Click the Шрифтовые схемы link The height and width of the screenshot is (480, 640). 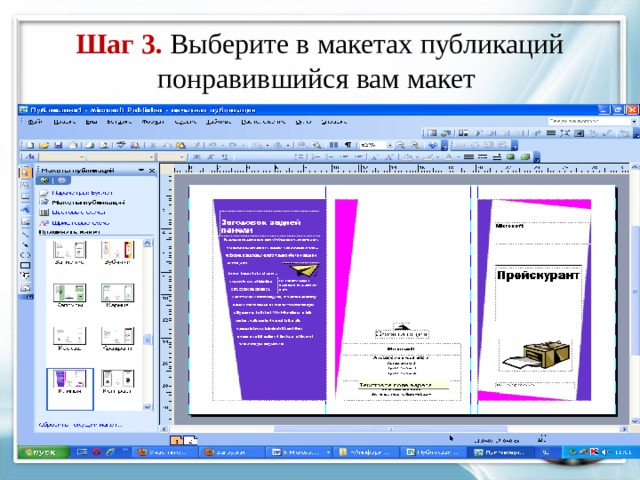pos(81,223)
